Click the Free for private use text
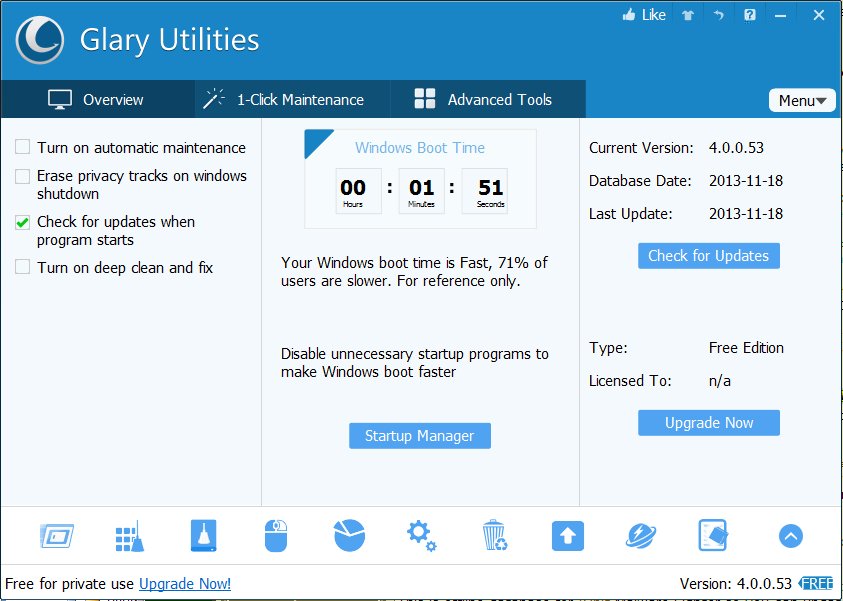This screenshot has height=601, width=843. click(x=69, y=584)
